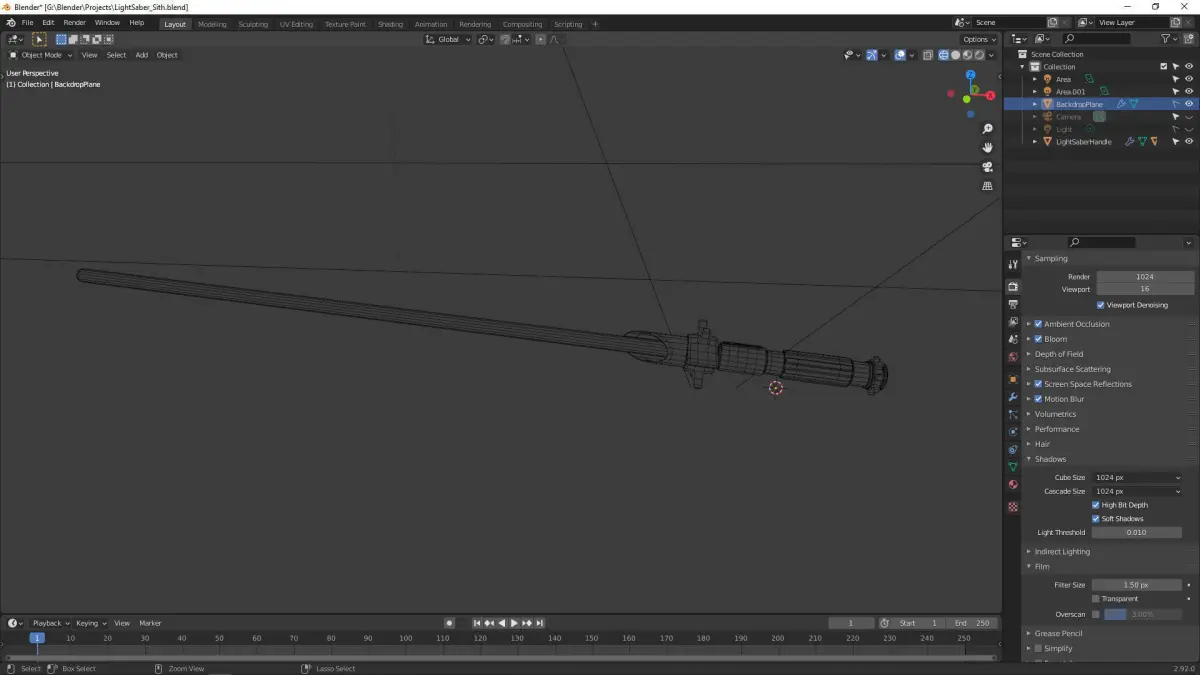Select solid viewport shading

[x=955, y=55]
